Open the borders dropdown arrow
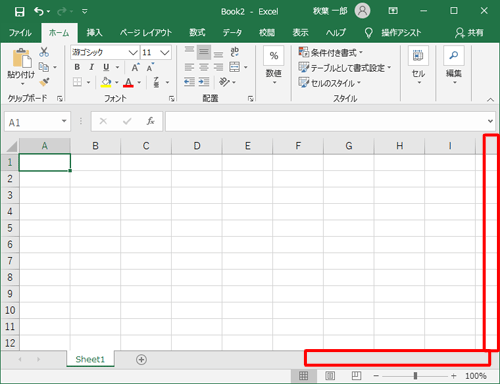 89,82
